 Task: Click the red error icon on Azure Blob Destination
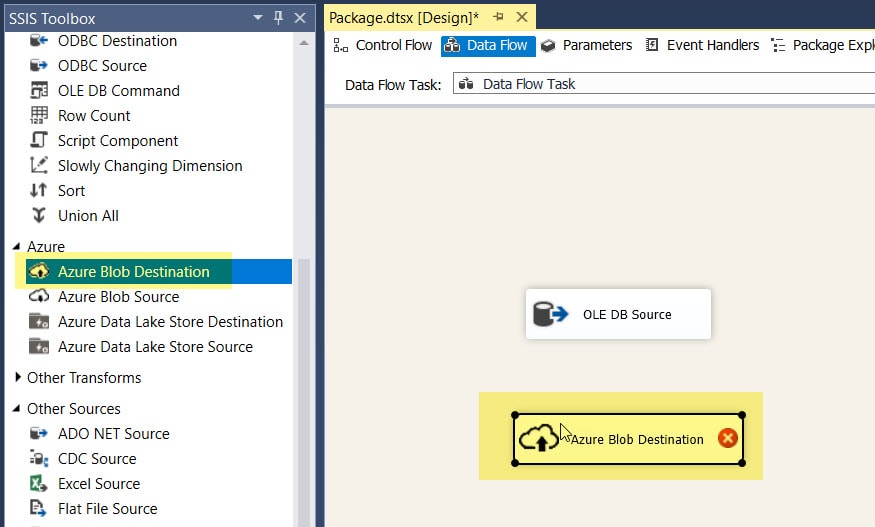coord(728,438)
